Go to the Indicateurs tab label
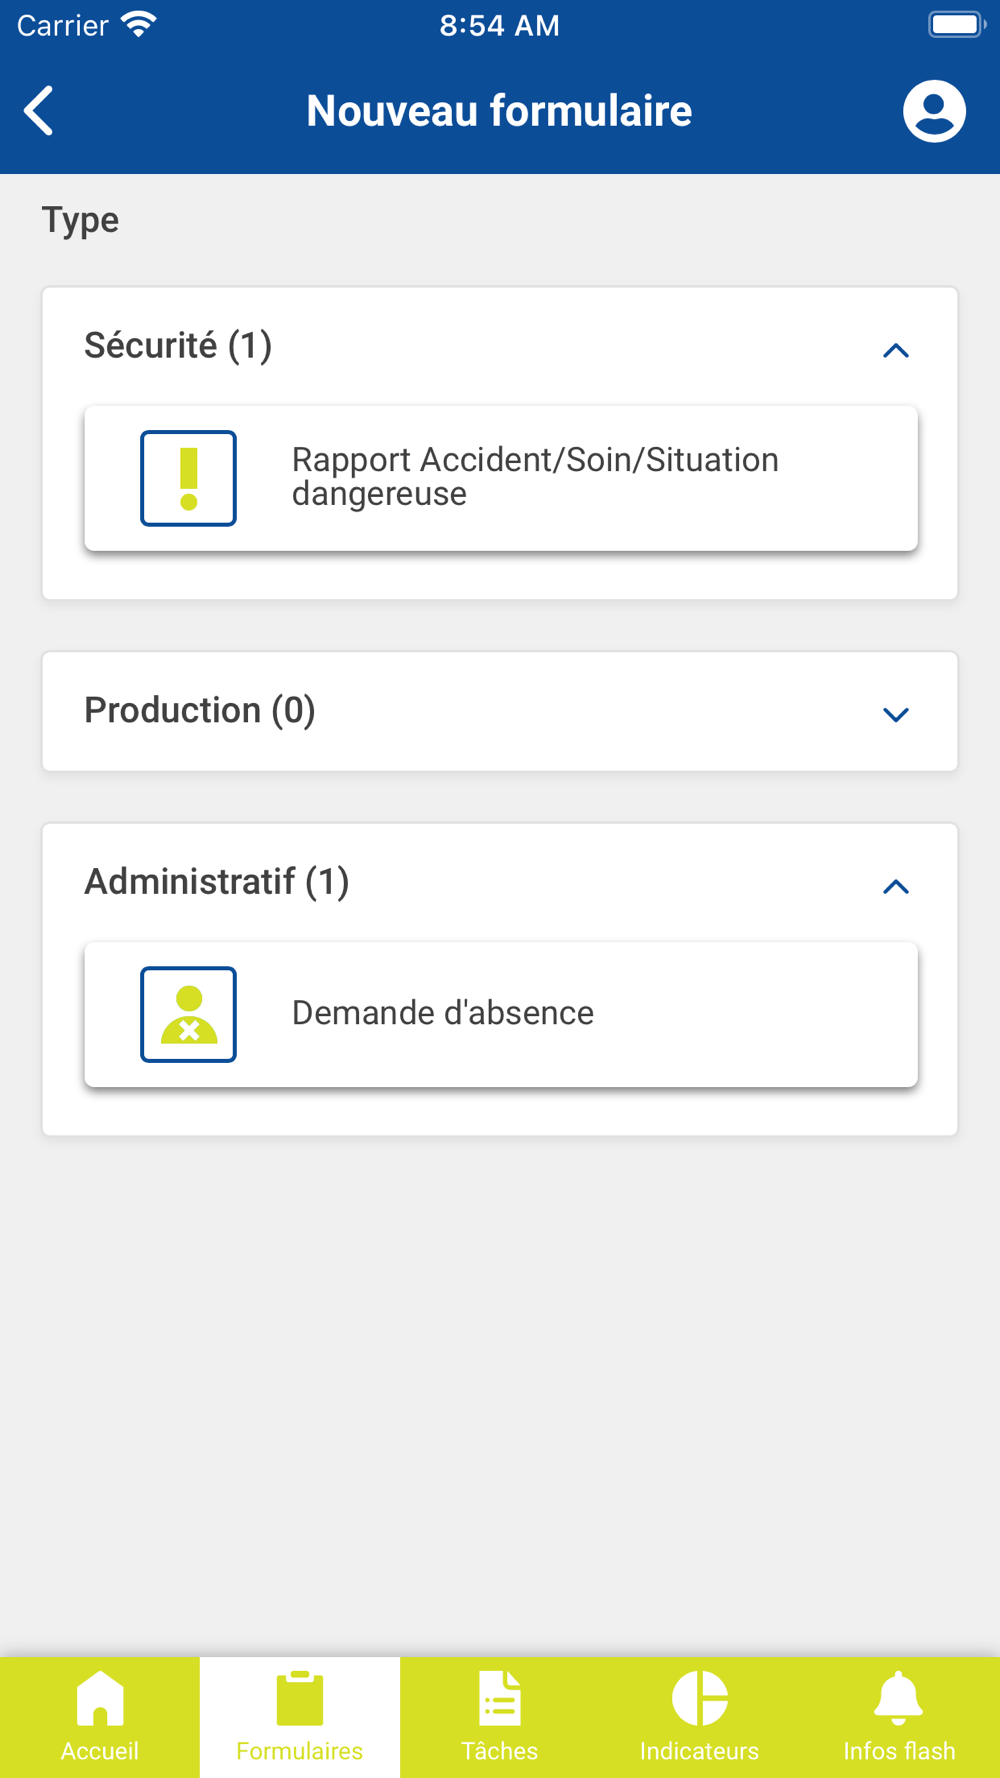The height and width of the screenshot is (1778, 1000). 700,1751
